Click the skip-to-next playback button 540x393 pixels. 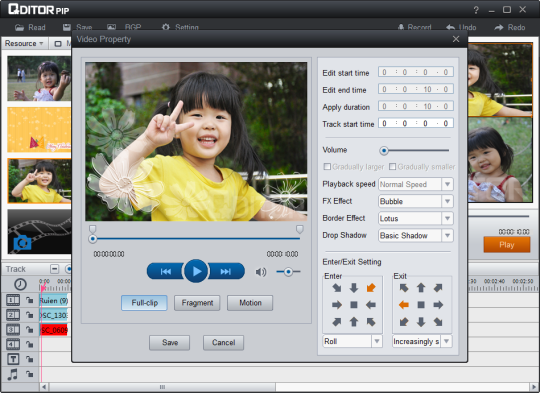[226, 271]
